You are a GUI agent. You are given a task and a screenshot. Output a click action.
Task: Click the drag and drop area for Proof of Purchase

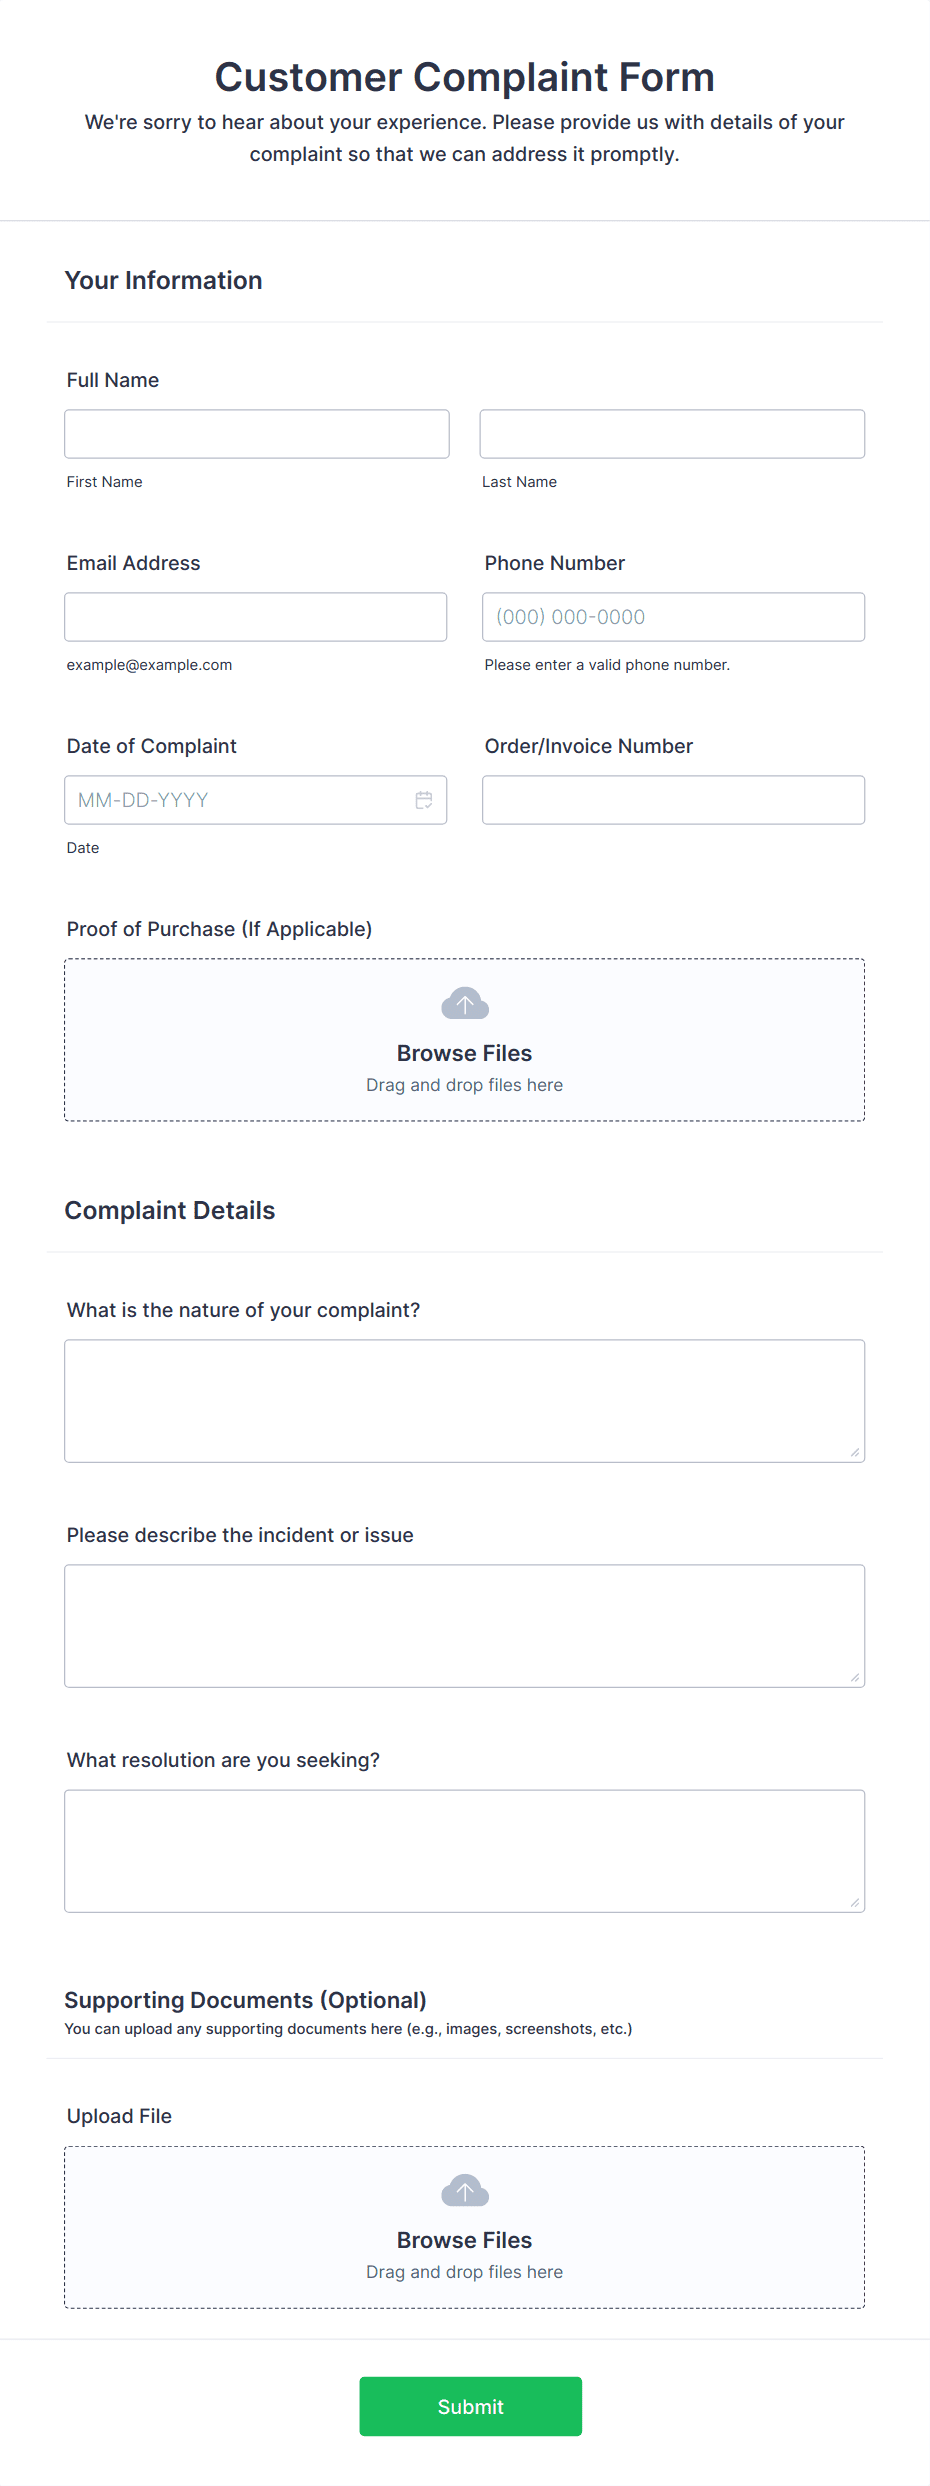coord(464,1084)
